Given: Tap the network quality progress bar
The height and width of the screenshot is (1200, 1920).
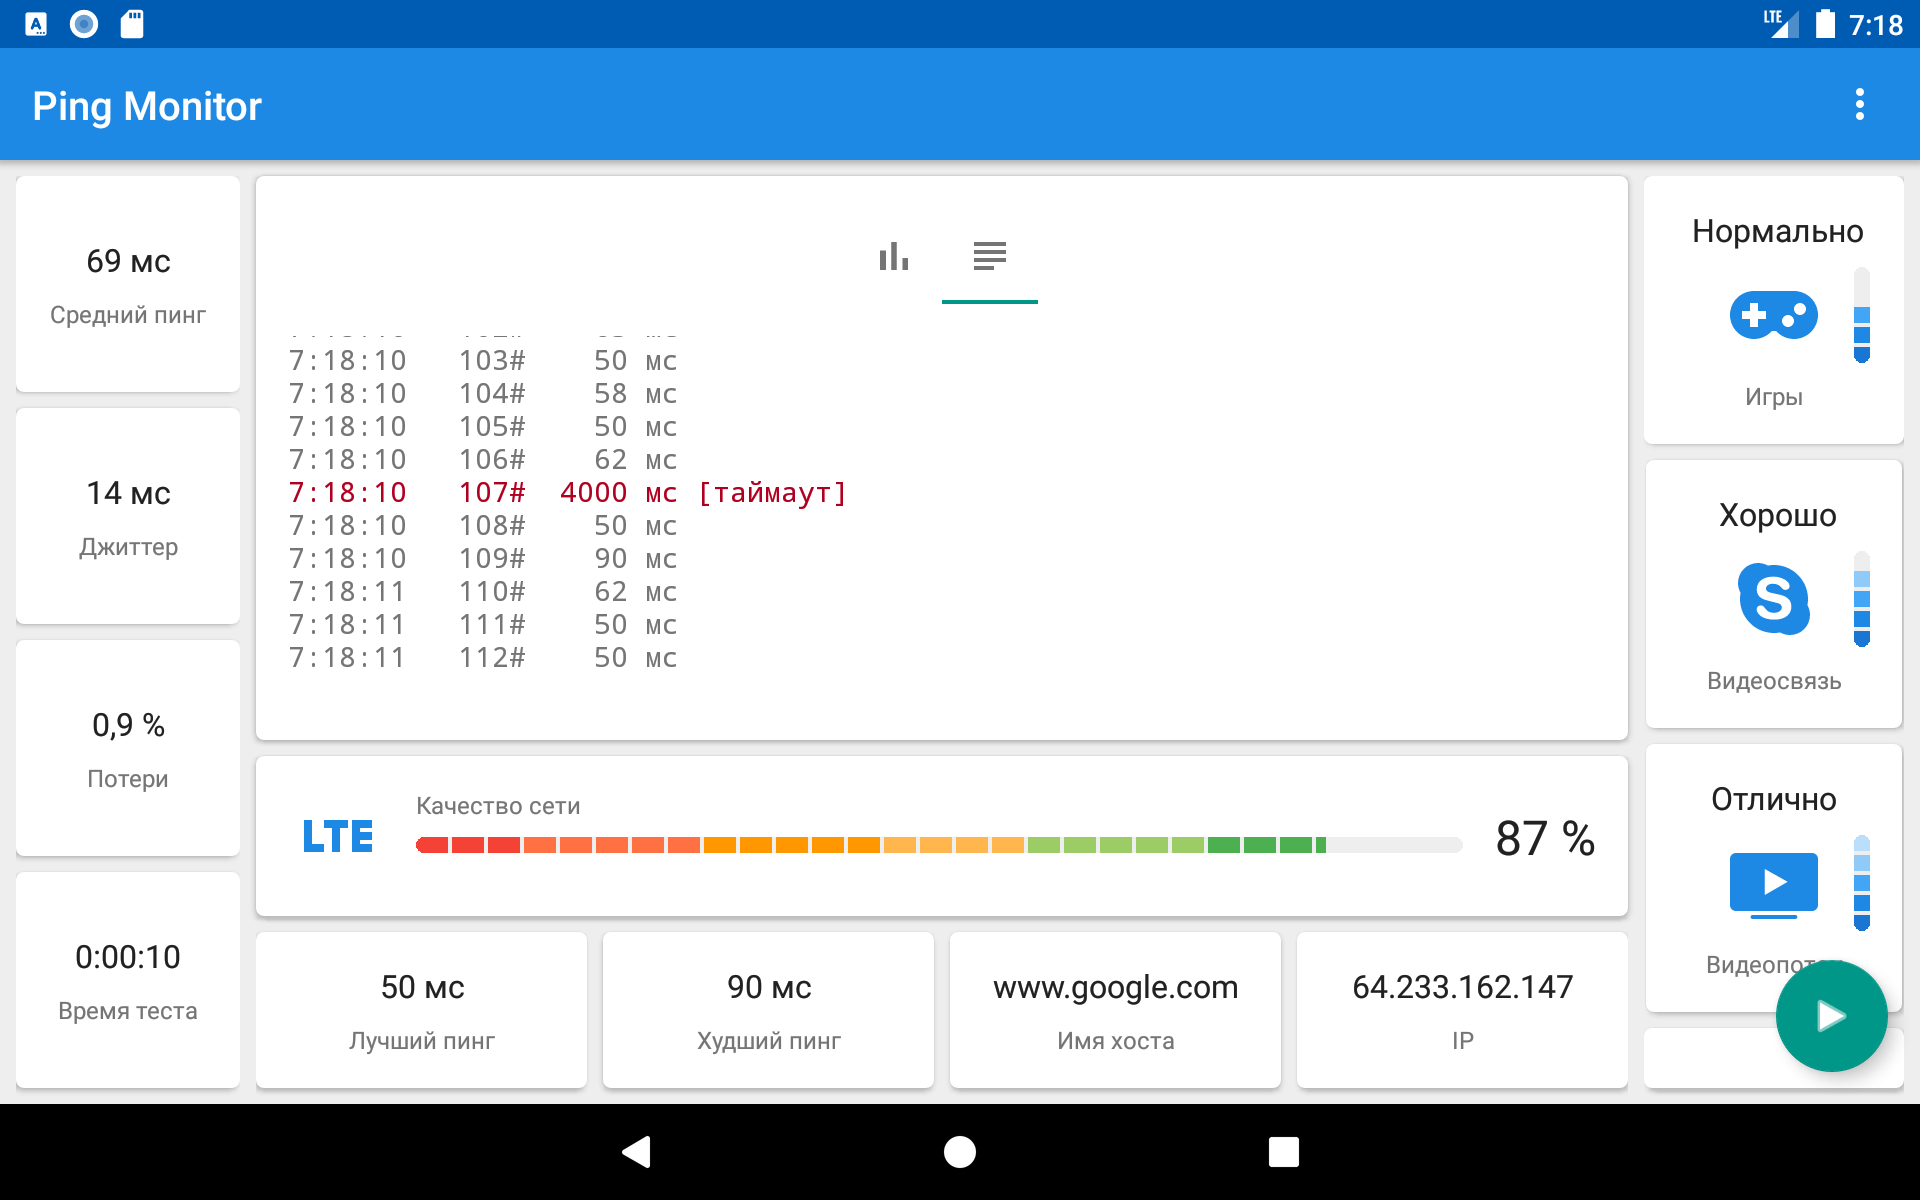Looking at the screenshot, I should click(x=939, y=845).
